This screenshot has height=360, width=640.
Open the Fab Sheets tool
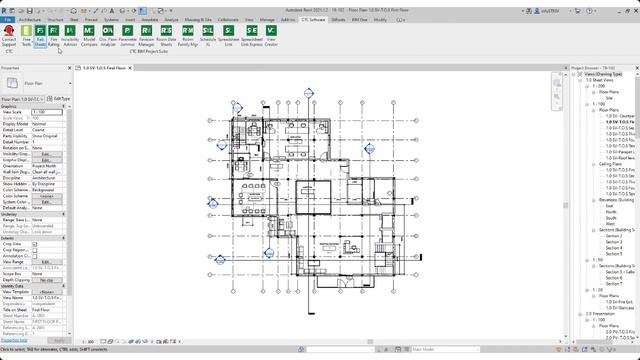[40, 36]
